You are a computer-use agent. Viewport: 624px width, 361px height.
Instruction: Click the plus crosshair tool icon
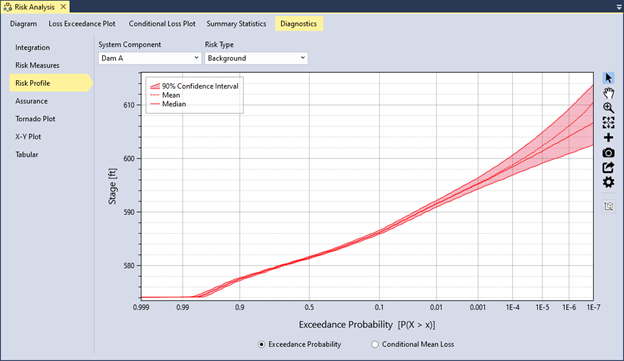608,138
